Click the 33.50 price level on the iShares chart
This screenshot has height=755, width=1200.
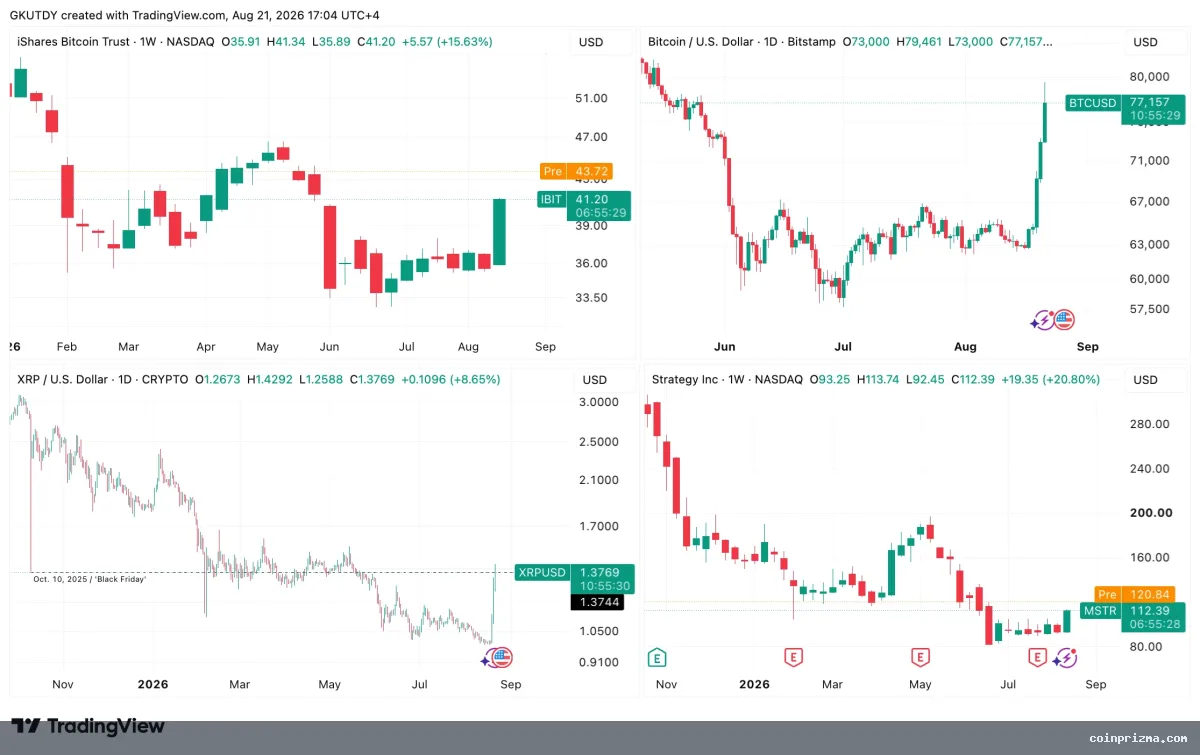(x=593, y=298)
